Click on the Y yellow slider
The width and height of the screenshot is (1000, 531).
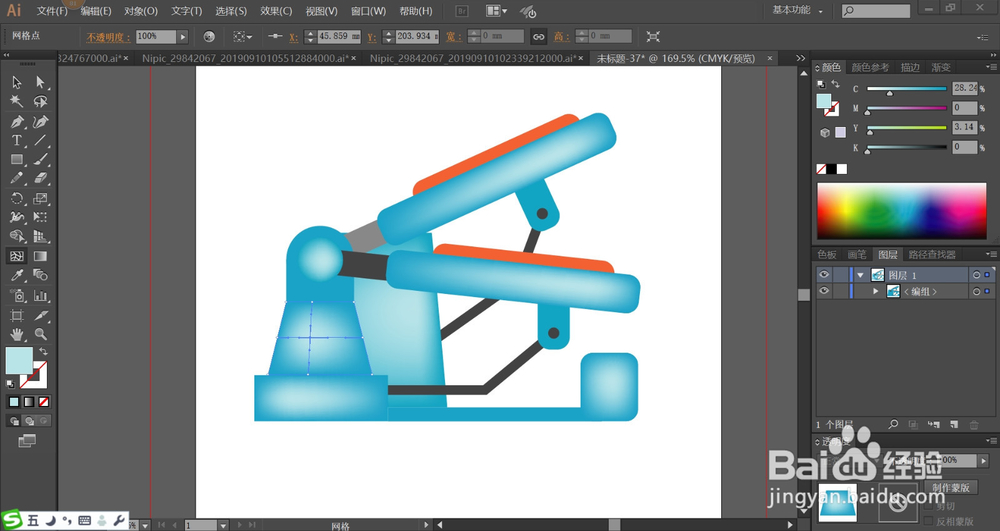point(906,127)
